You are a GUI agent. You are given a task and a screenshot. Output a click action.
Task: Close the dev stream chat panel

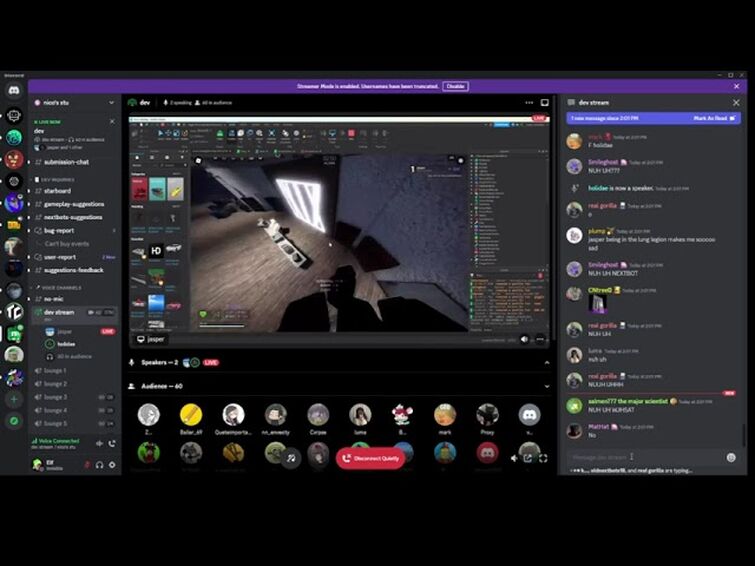pos(736,103)
